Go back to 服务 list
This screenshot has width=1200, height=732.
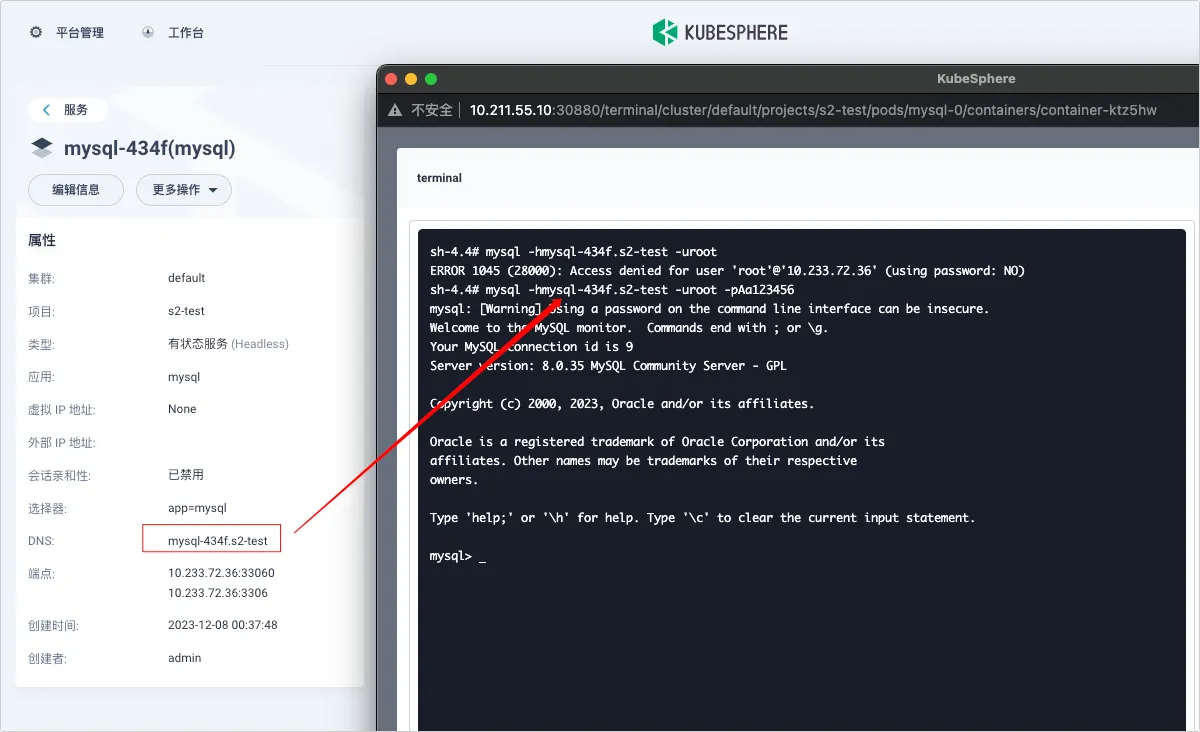tap(67, 110)
